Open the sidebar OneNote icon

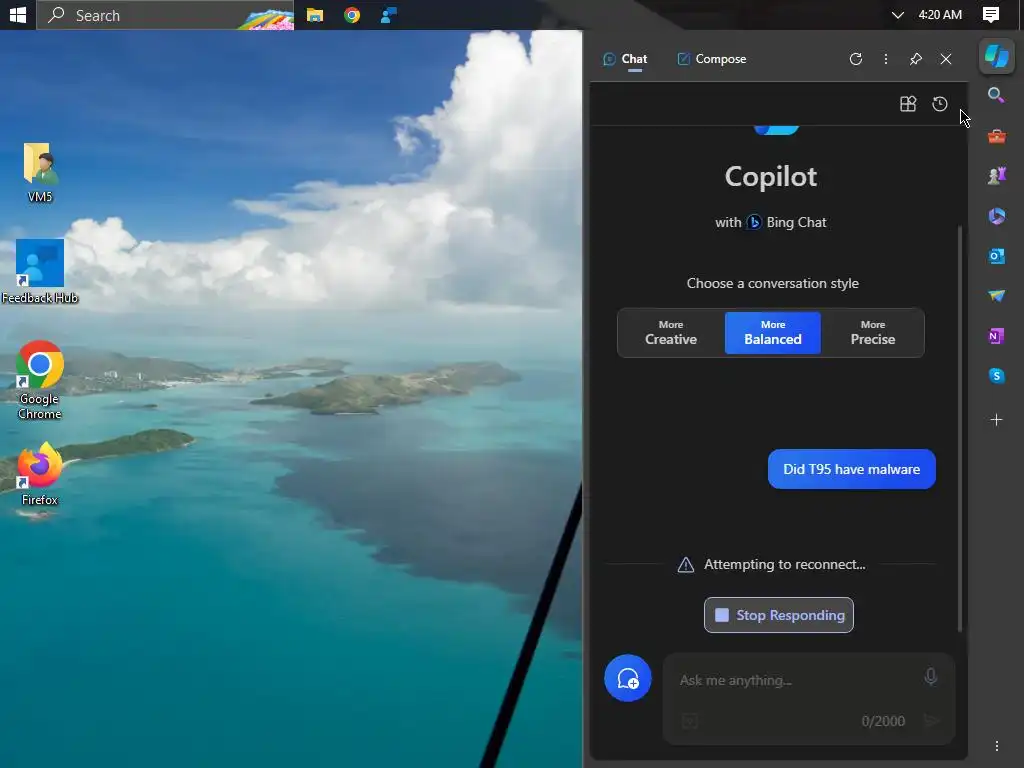(x=997, y=336)
